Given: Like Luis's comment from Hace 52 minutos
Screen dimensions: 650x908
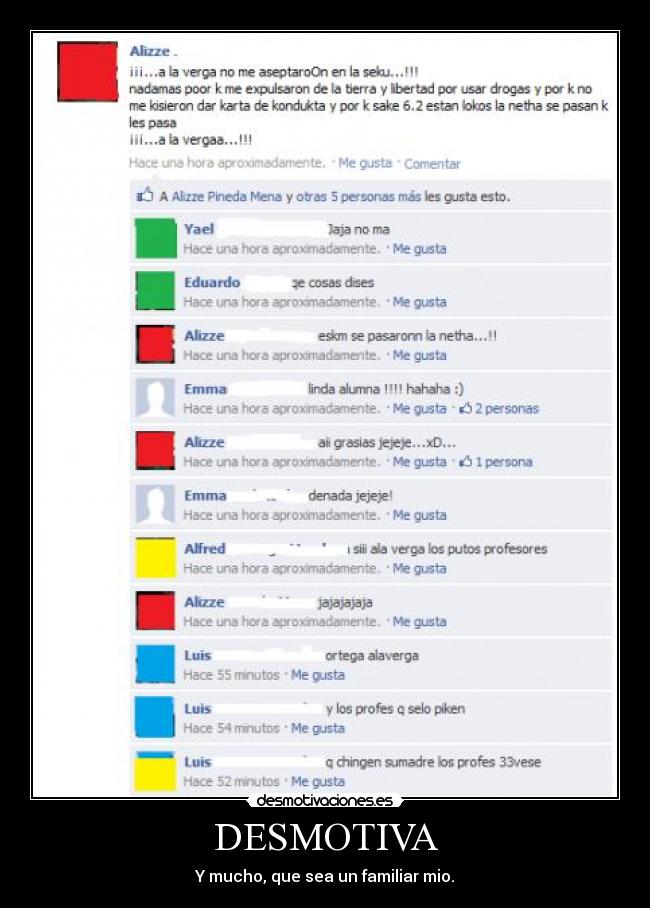Looking at the screenshot, I should pyautogui.click(x=317, y=782).
